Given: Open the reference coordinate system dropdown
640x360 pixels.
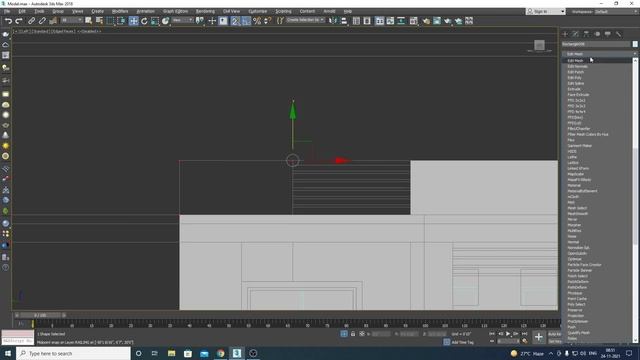Looking at the screenshot, I should coord(182,20).
